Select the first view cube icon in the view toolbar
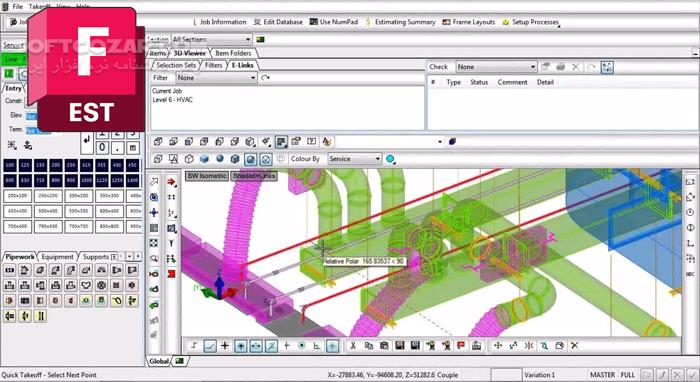Screen dimensions: 700x382 (x=158, y=142)
